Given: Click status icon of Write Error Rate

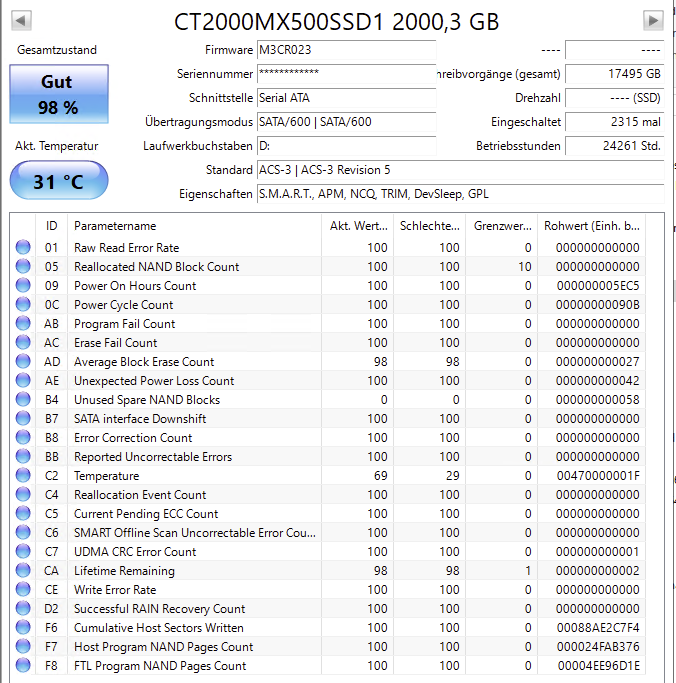Looking at the screenshot, I should [x=23, y=589].
